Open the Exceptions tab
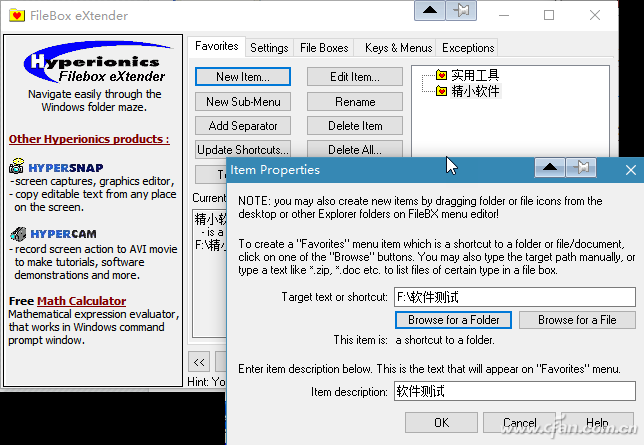The width and height of the screenshot is (644, 445). [x=468, y=48]
